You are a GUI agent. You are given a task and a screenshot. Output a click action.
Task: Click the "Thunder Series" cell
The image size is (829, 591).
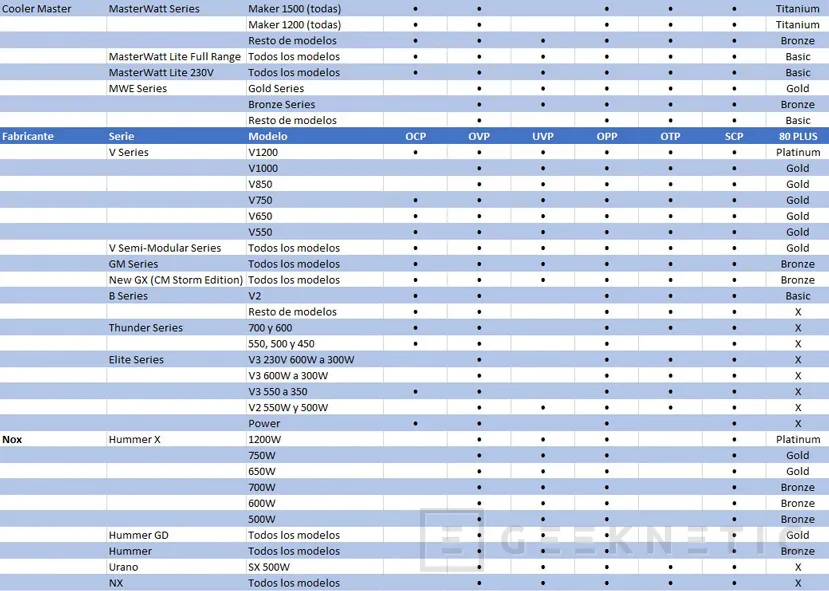[x=145, y=328]
